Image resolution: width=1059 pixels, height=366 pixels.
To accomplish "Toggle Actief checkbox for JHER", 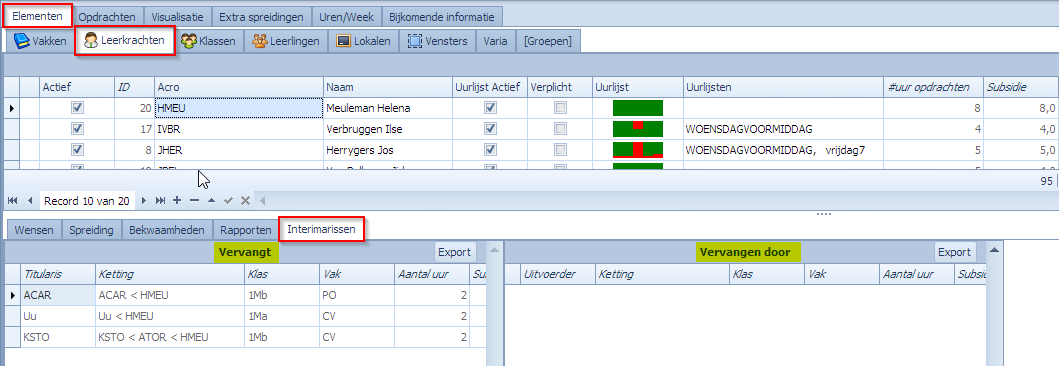I will coord(78,149).
